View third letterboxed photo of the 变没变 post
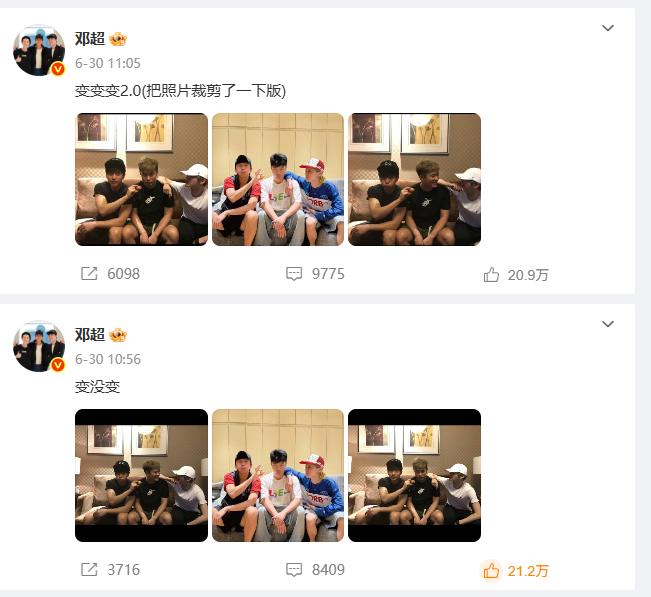Image resolution: width=651 pixels, height=597 pixels. coord(414,475)
